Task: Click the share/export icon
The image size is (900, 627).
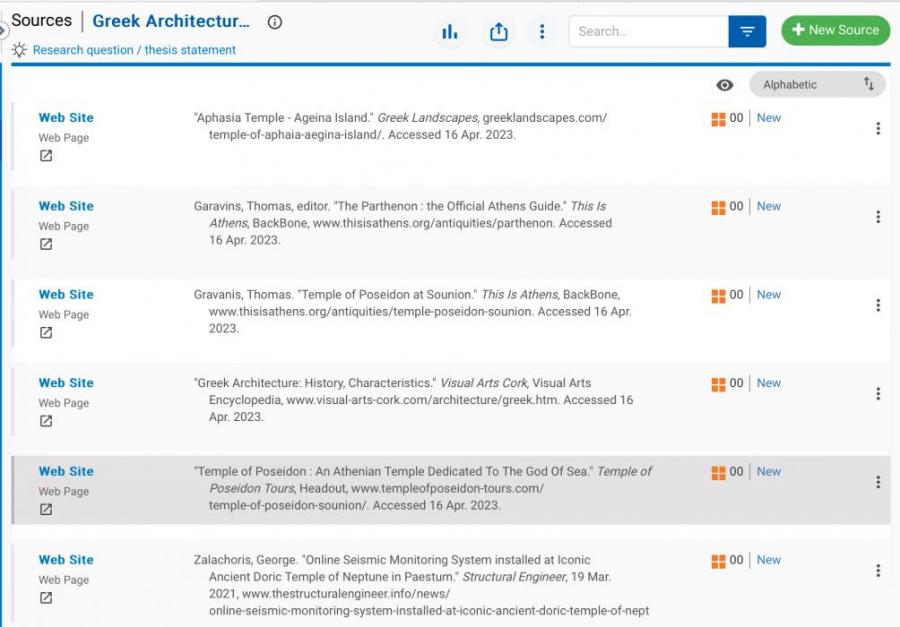Action: [x=499, y=32]
